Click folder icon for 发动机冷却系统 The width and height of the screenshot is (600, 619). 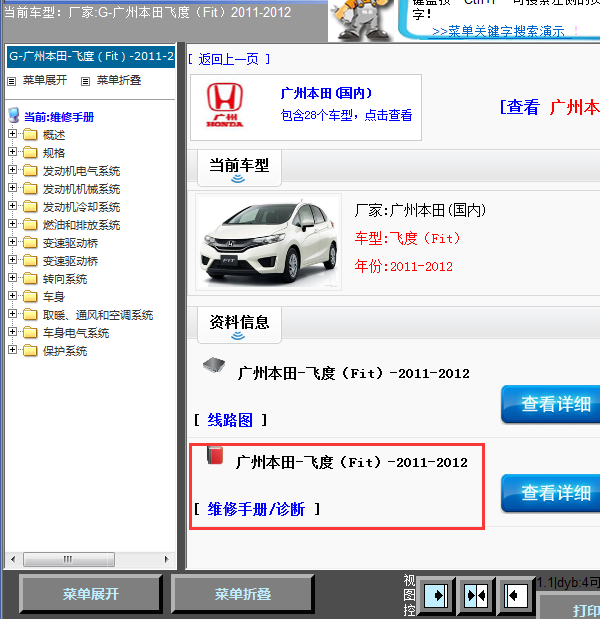(30, 206)
